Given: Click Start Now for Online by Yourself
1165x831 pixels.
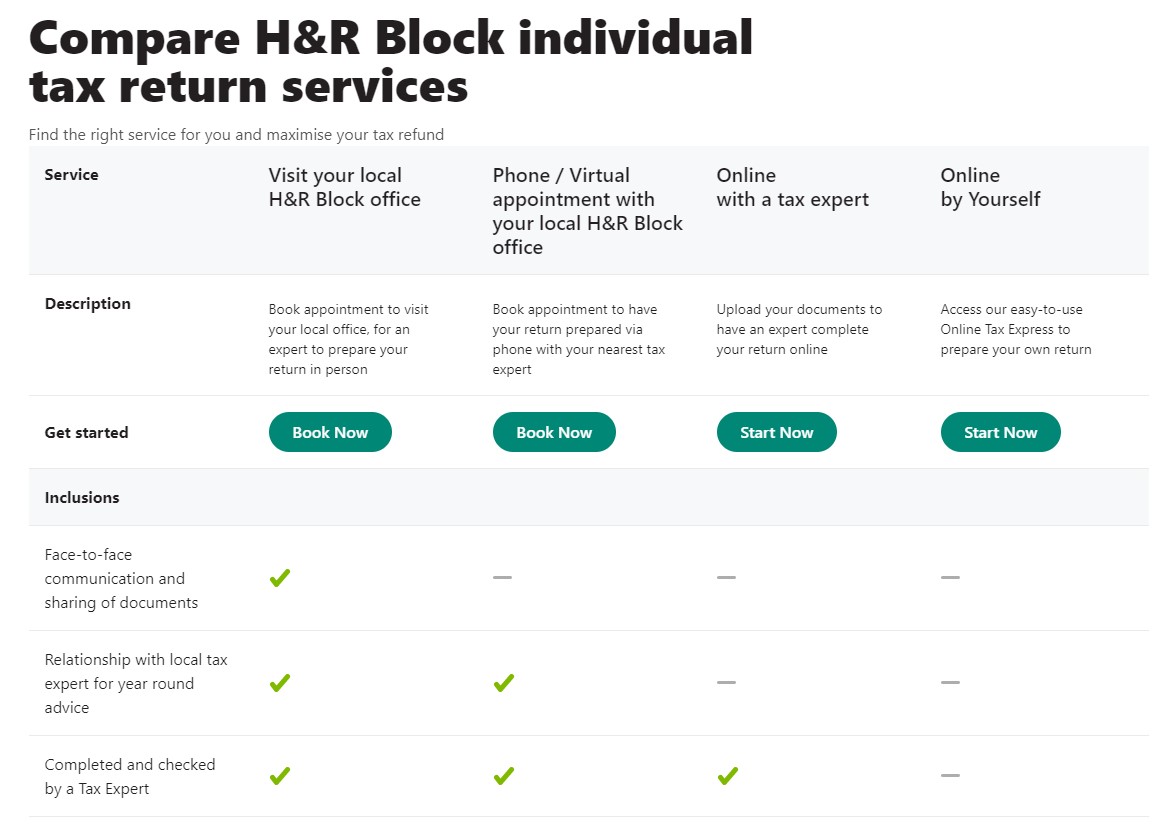Looking at the screenshot, I should (x=1000, y=432).
